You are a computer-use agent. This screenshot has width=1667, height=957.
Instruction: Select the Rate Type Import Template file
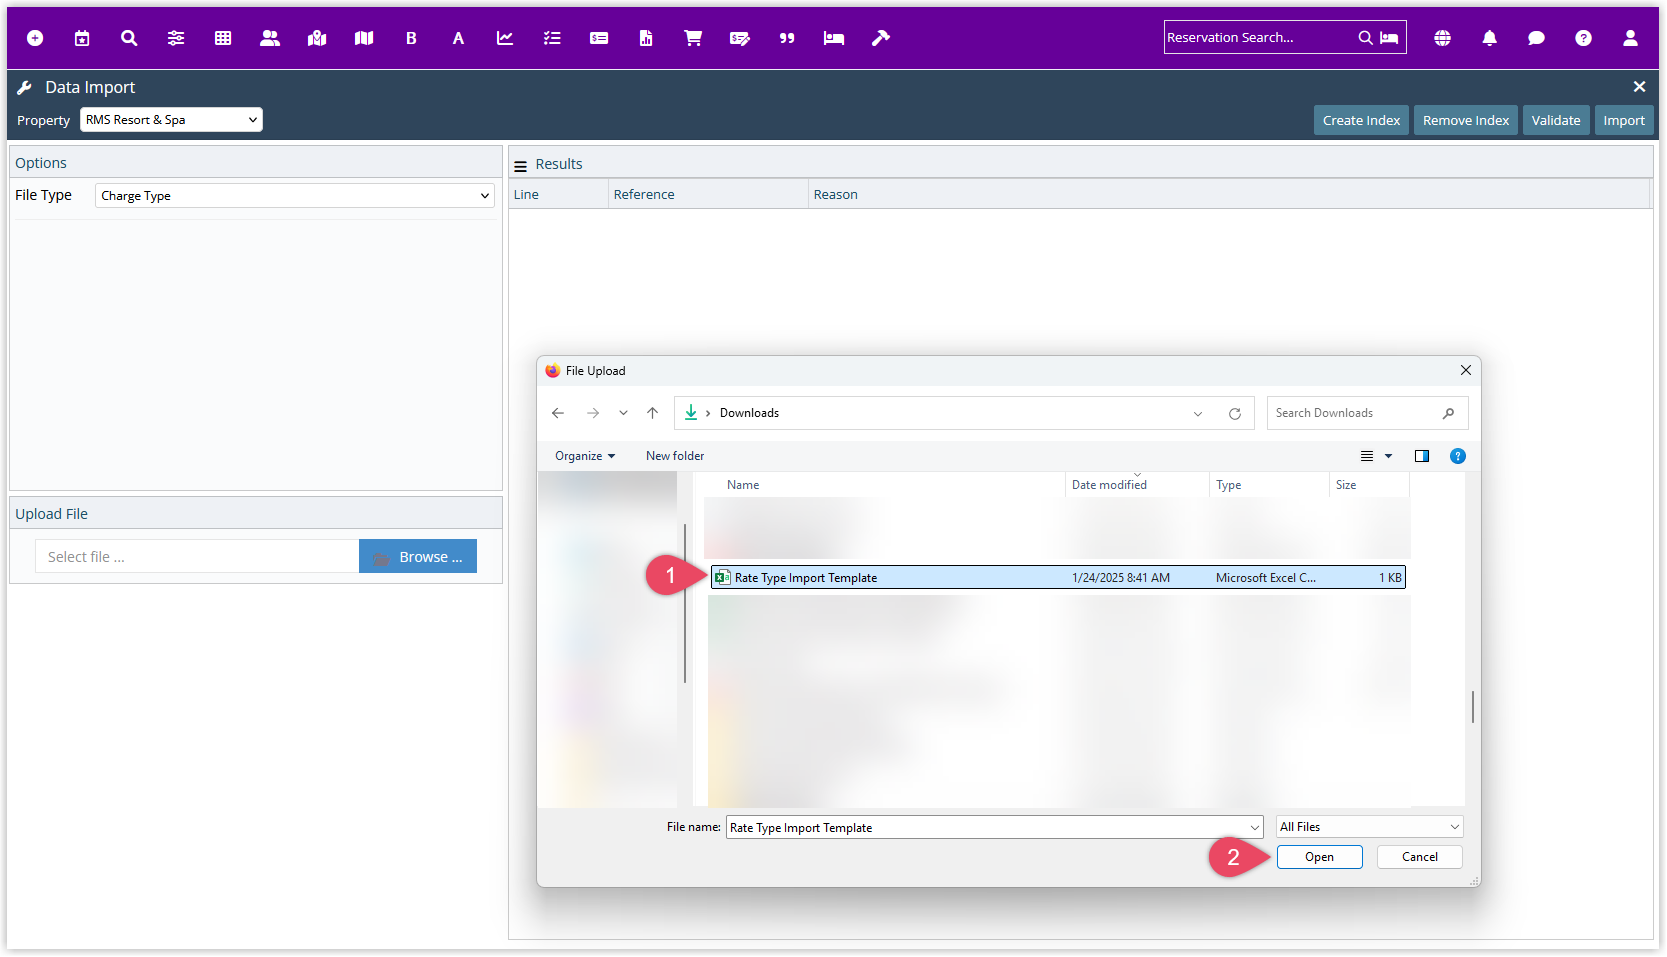coord(1058,578)
